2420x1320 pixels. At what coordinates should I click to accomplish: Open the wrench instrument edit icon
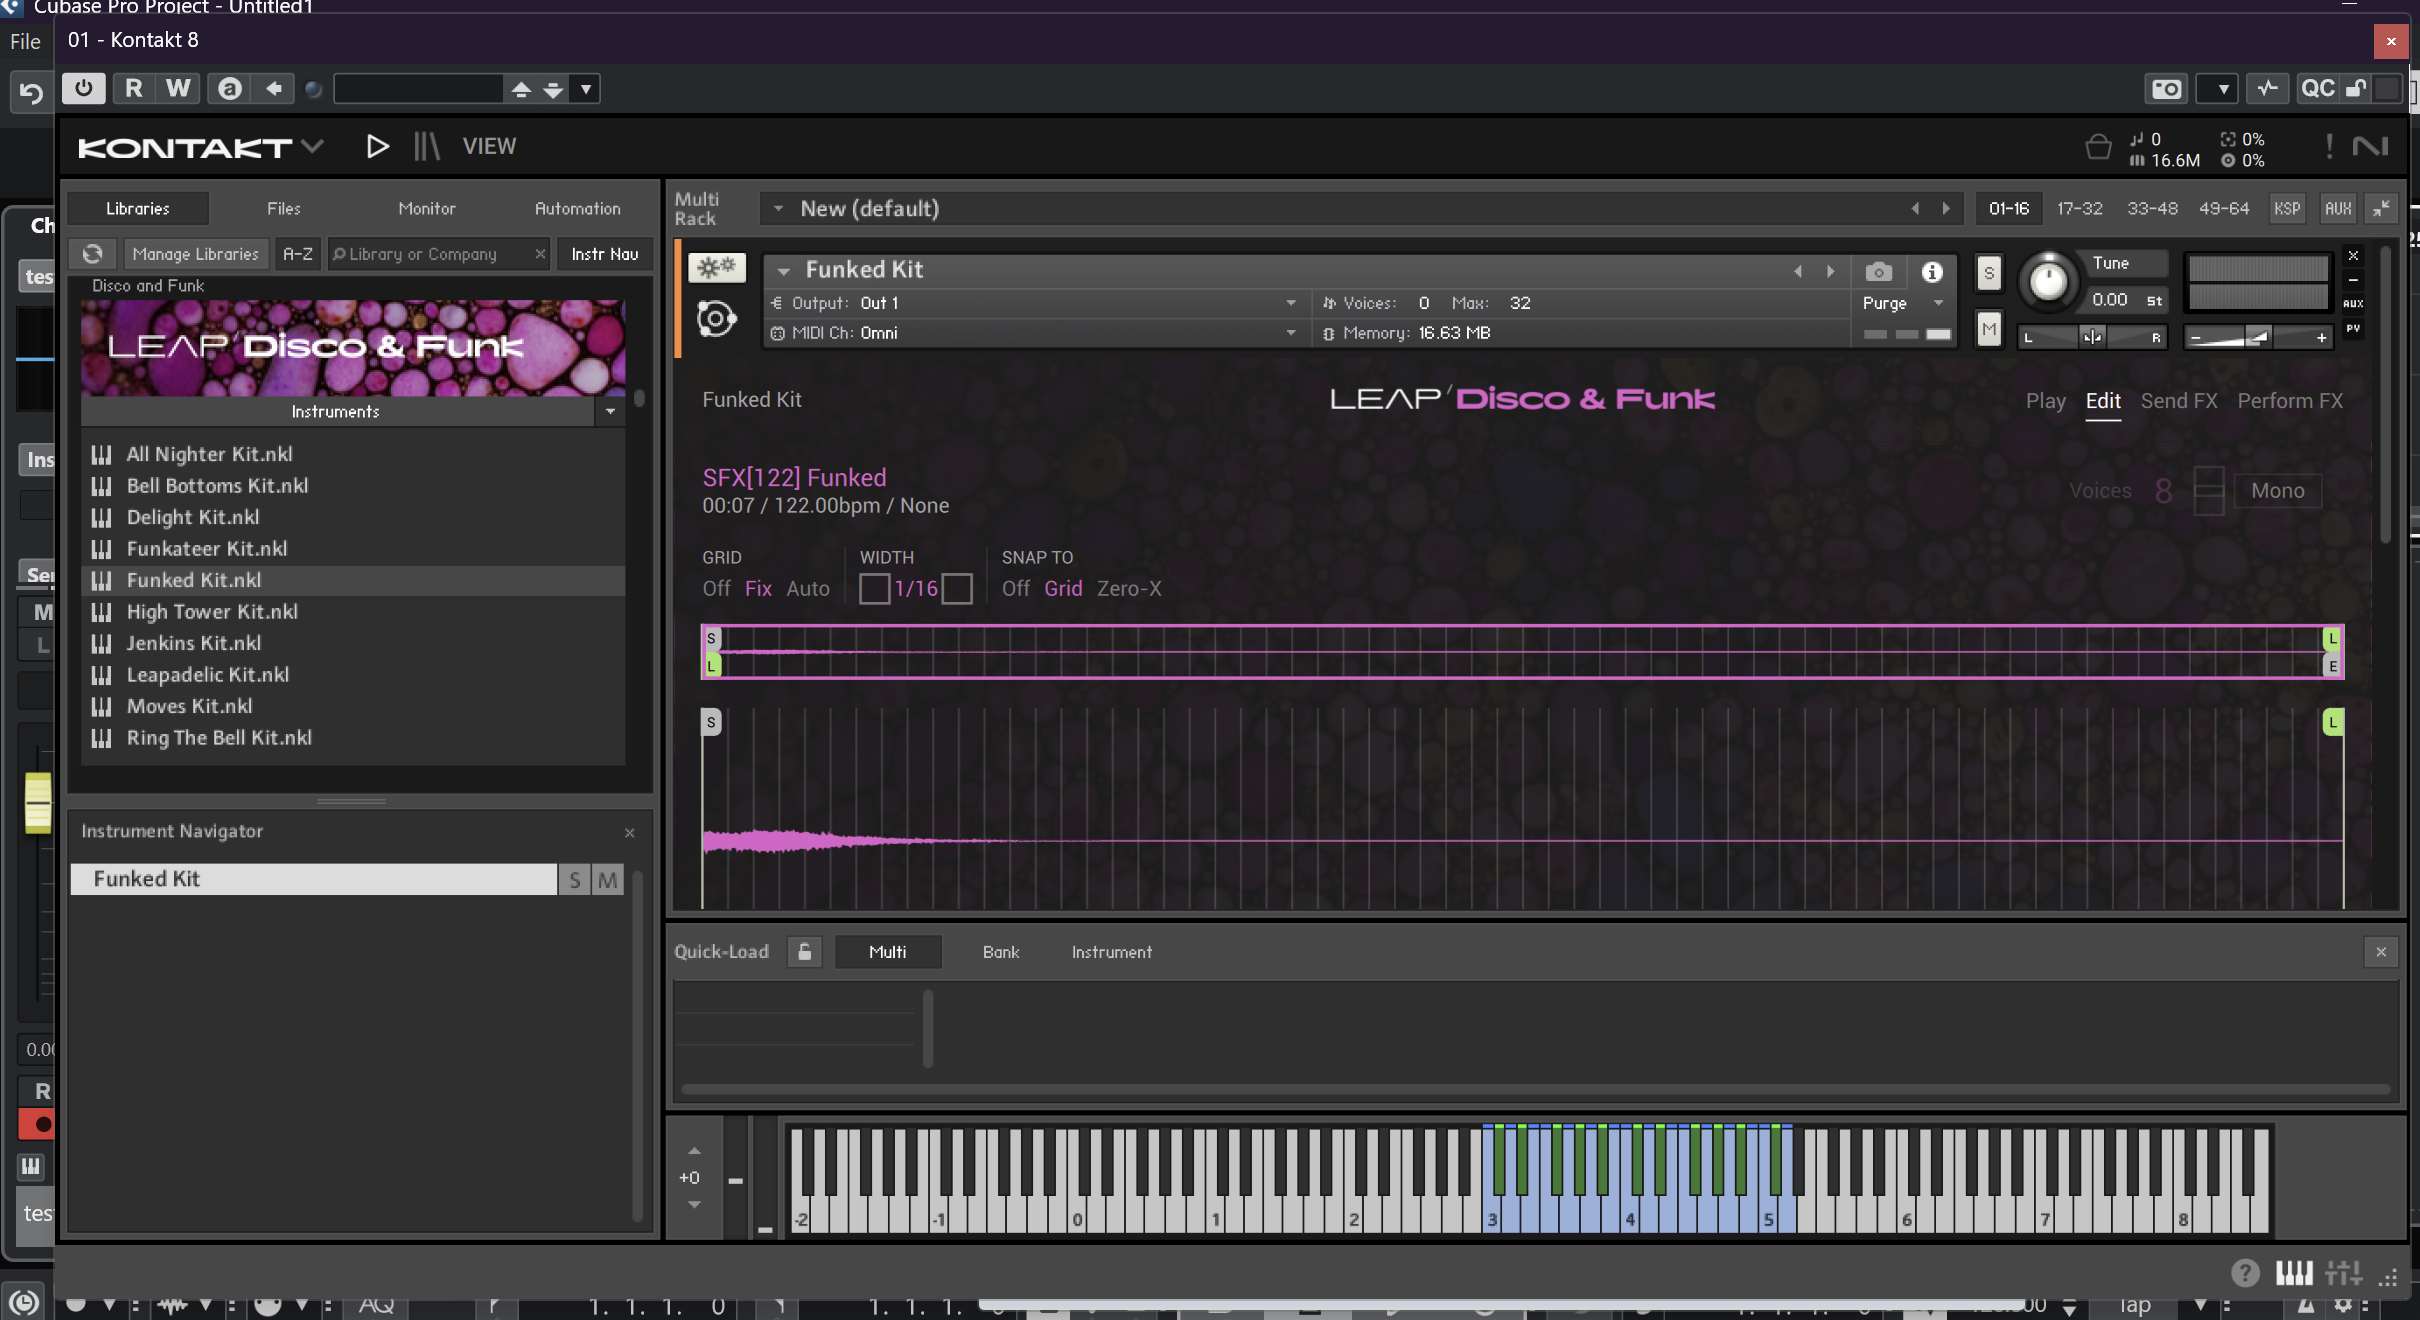click(x=716, y=268)
